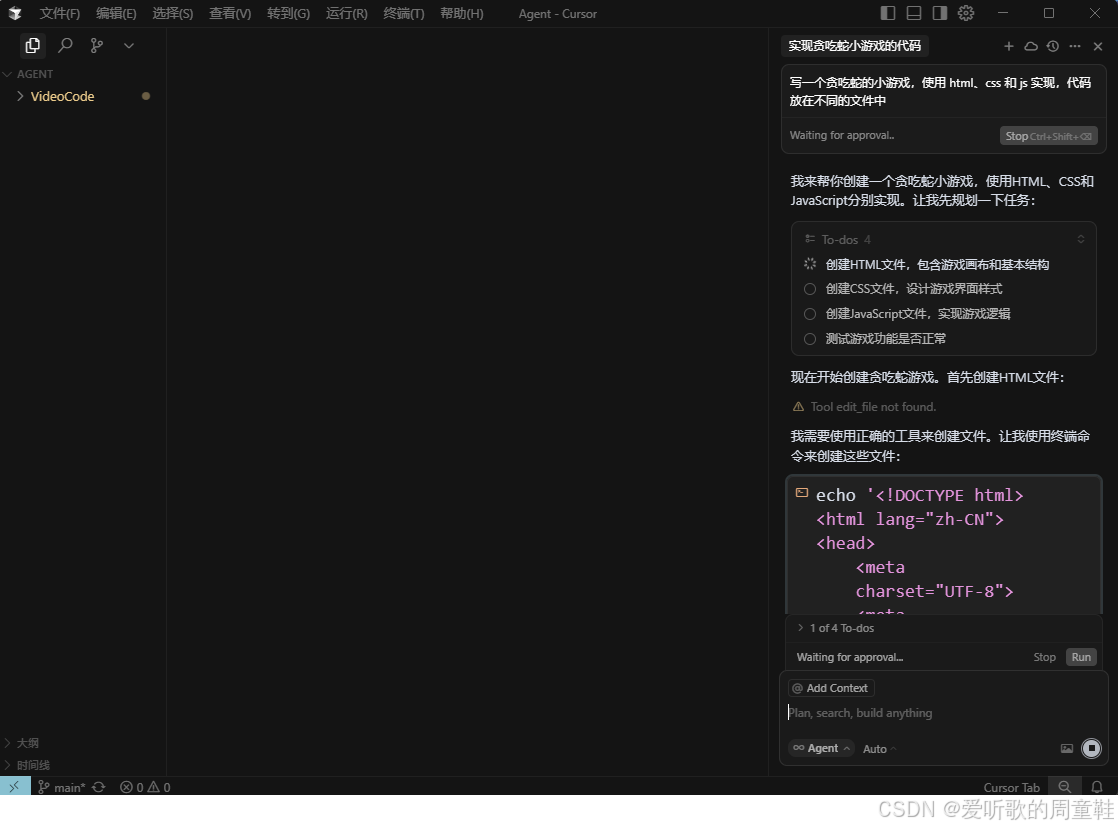This screenshot has width=1118, height=829.
Task: Open the Explorer files view icon
Action: (x=32, y=46)
